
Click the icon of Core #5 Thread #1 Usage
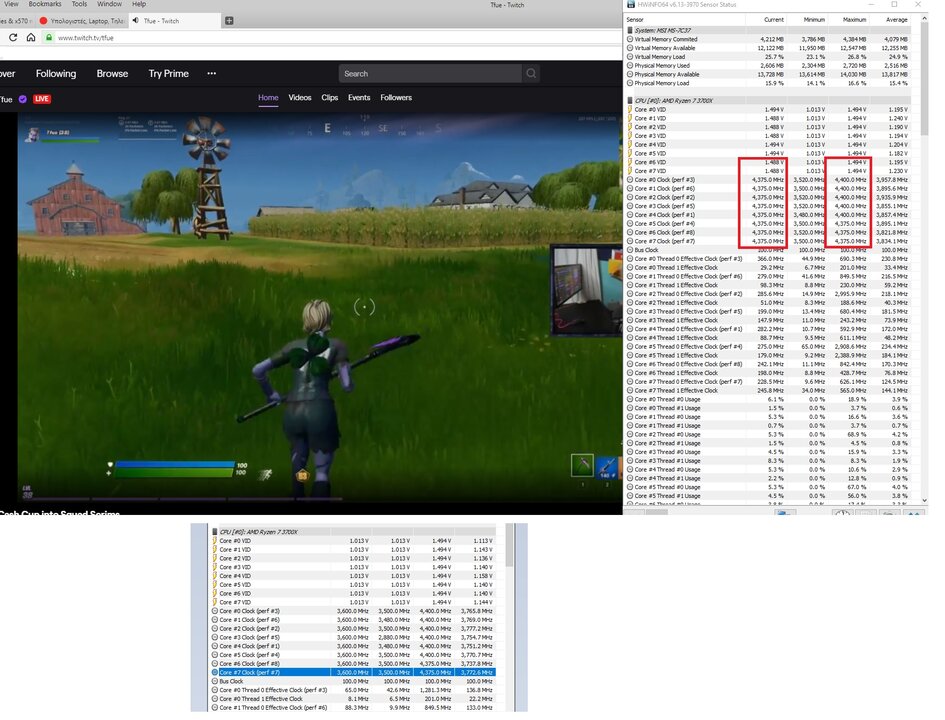630,496
